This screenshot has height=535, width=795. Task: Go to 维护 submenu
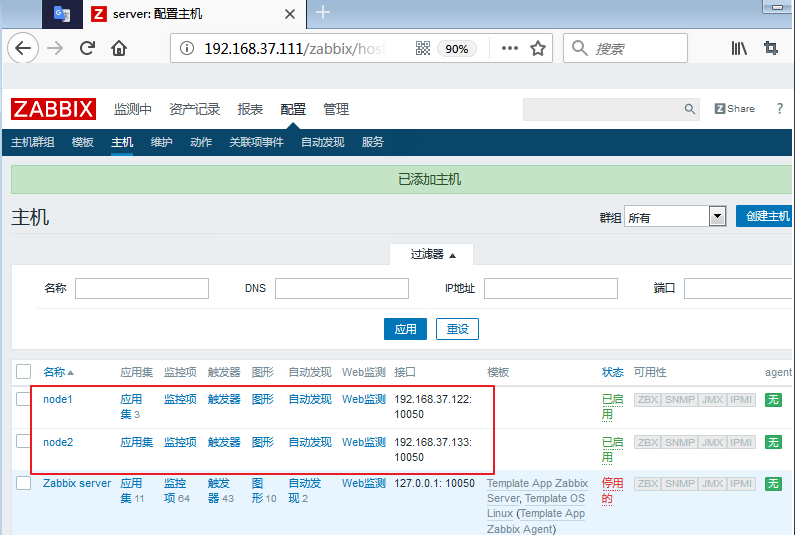point(162,142)
